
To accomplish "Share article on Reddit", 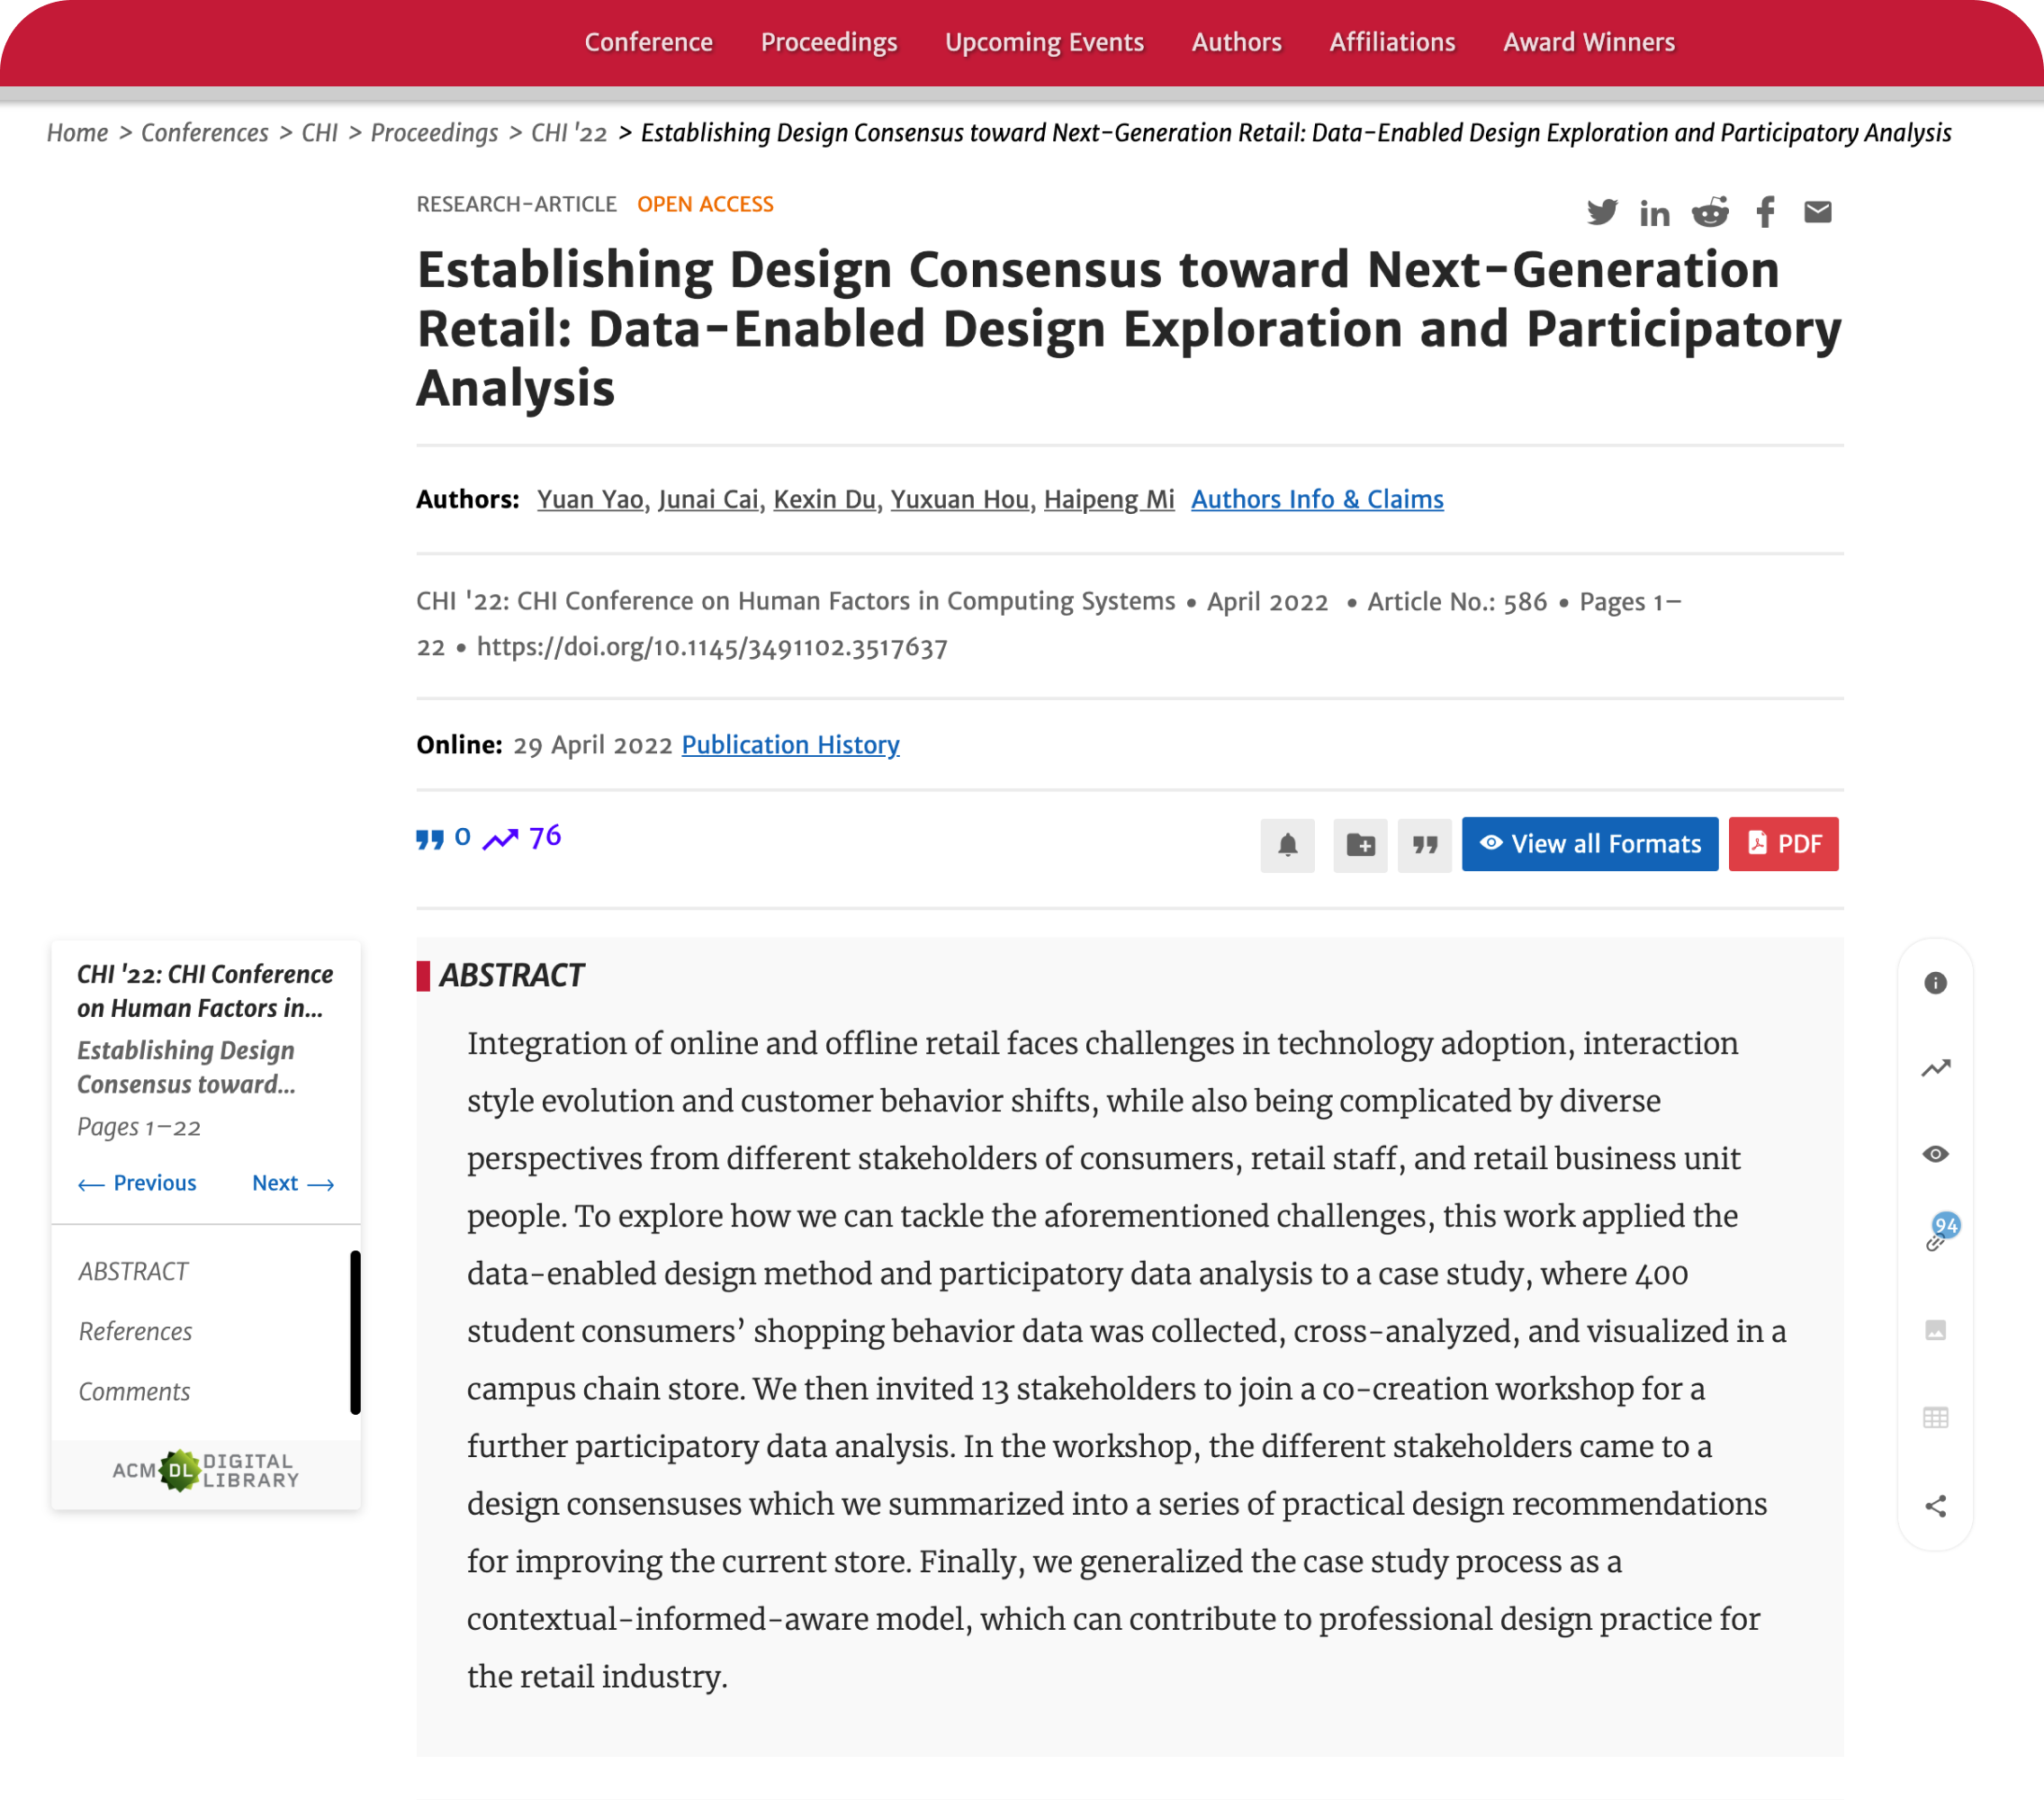I will 1710,212.
